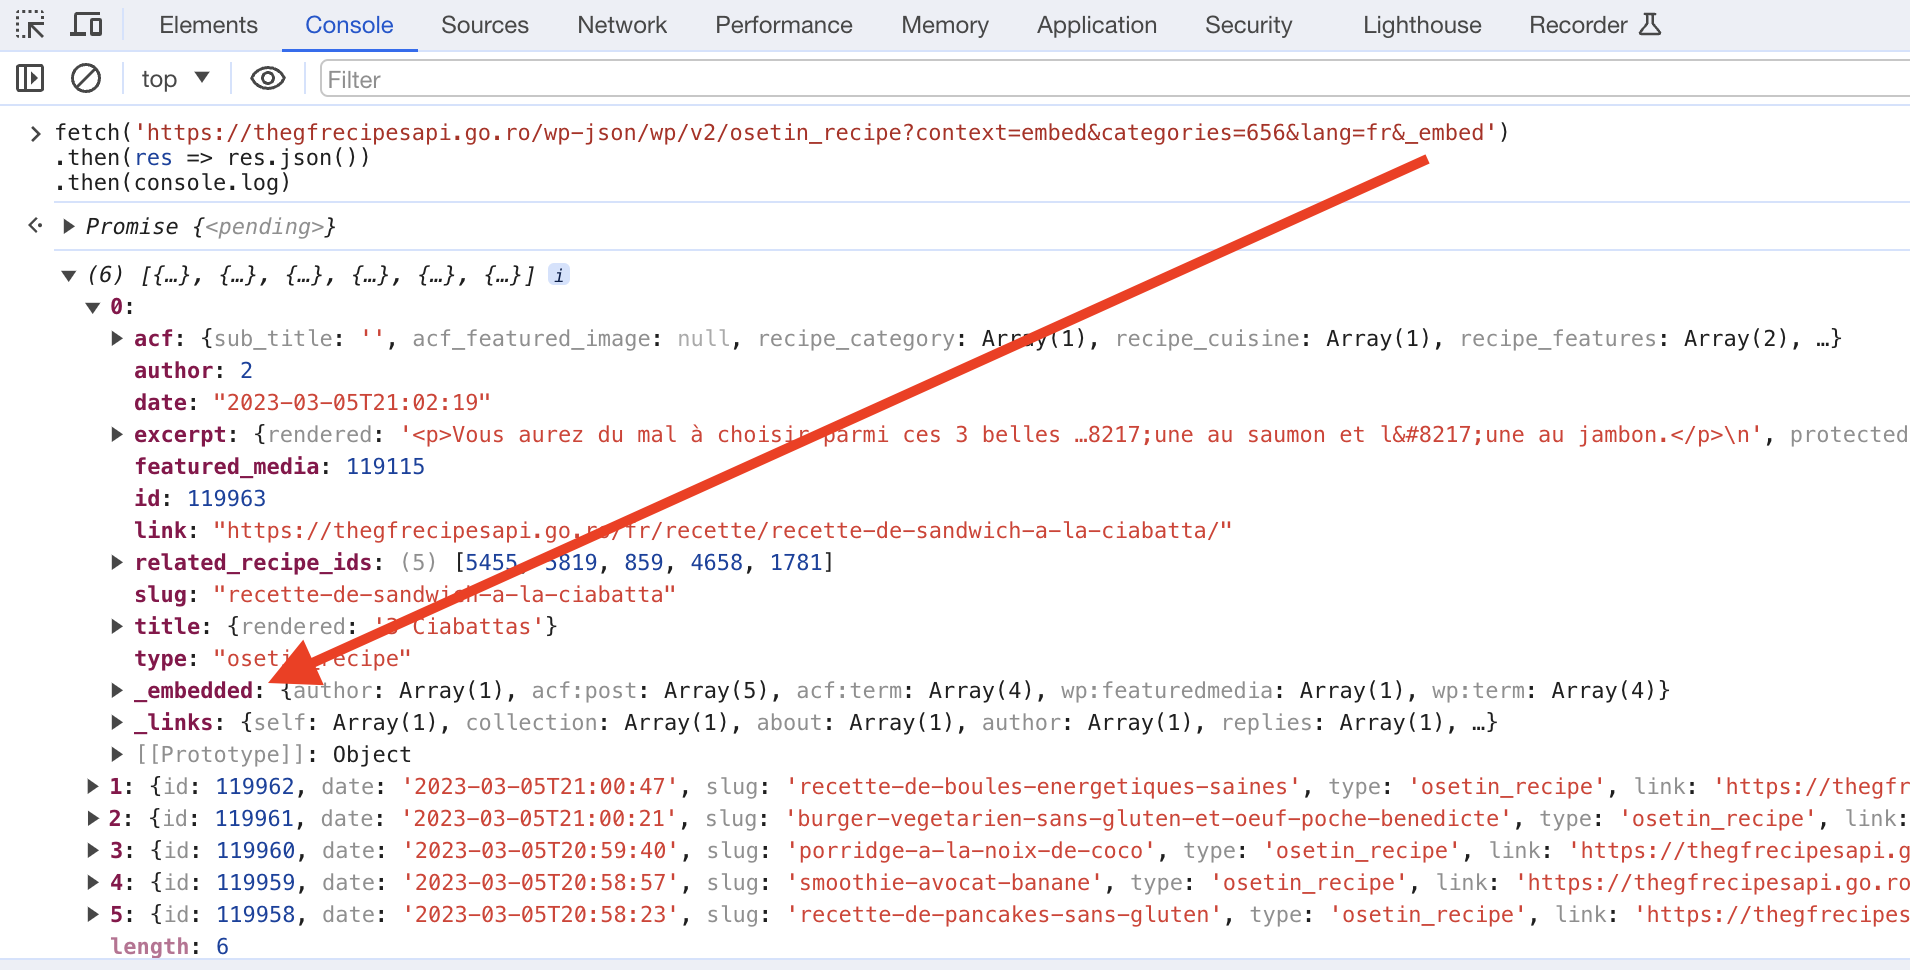This screenshot has width=1910, height=970.
Task: Click the eye live expression icon
Action: (267, 78)
